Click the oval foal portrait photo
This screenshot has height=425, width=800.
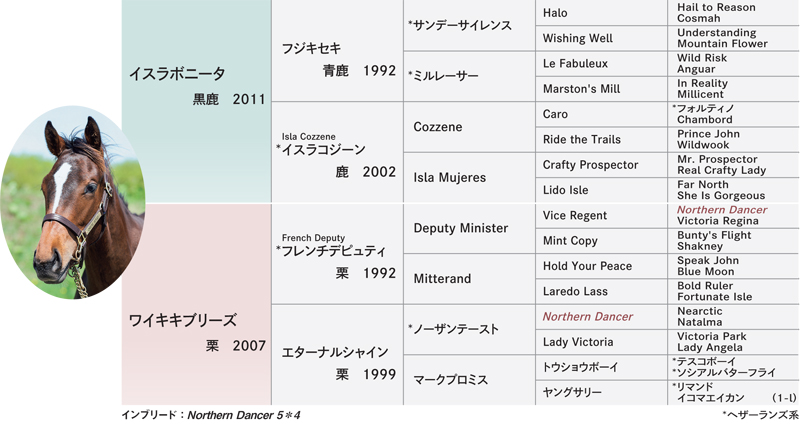click(72, 202)
